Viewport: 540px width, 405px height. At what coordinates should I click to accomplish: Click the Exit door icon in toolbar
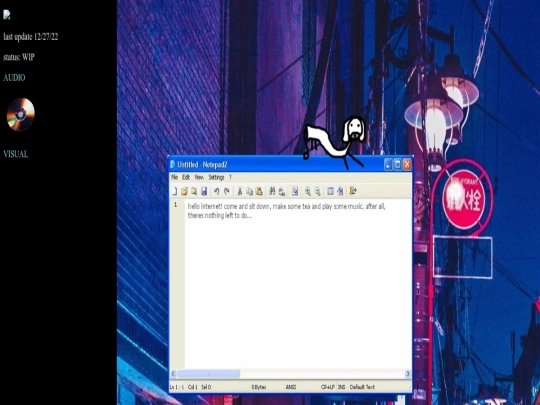[x=353, y=191]
